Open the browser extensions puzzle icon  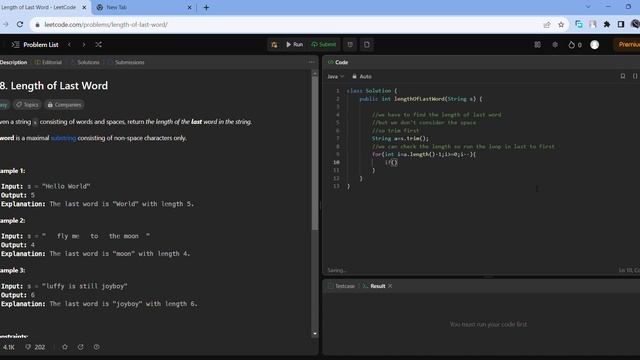click(607, 24)
